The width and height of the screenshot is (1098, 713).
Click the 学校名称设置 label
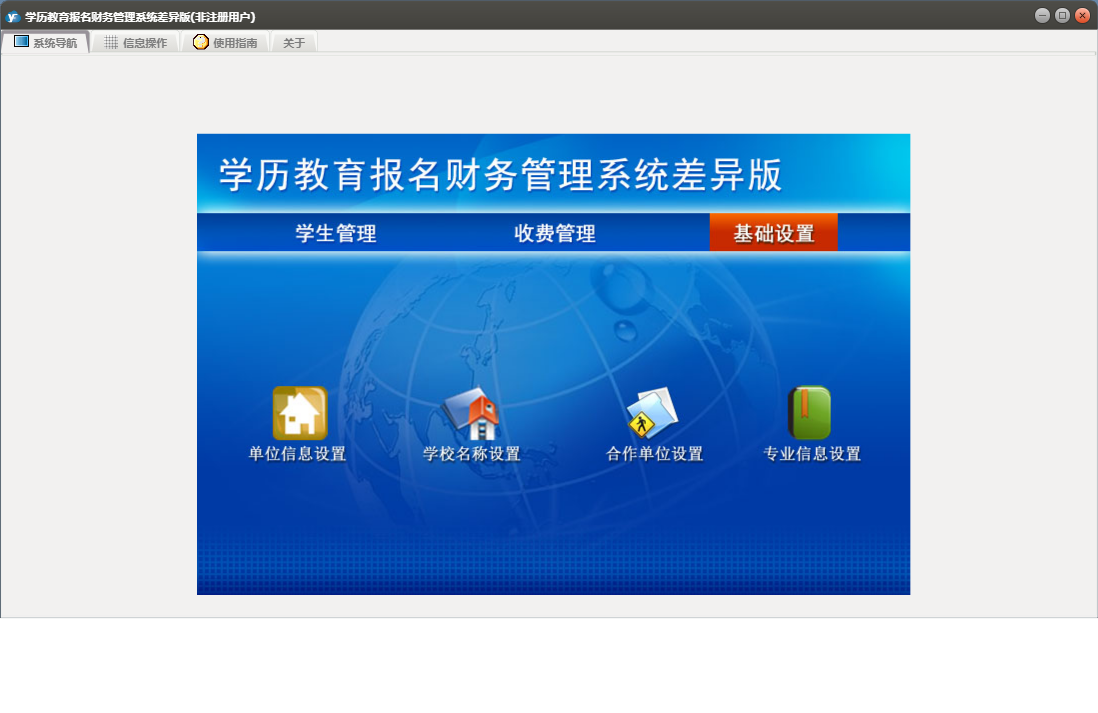(472, 454)
